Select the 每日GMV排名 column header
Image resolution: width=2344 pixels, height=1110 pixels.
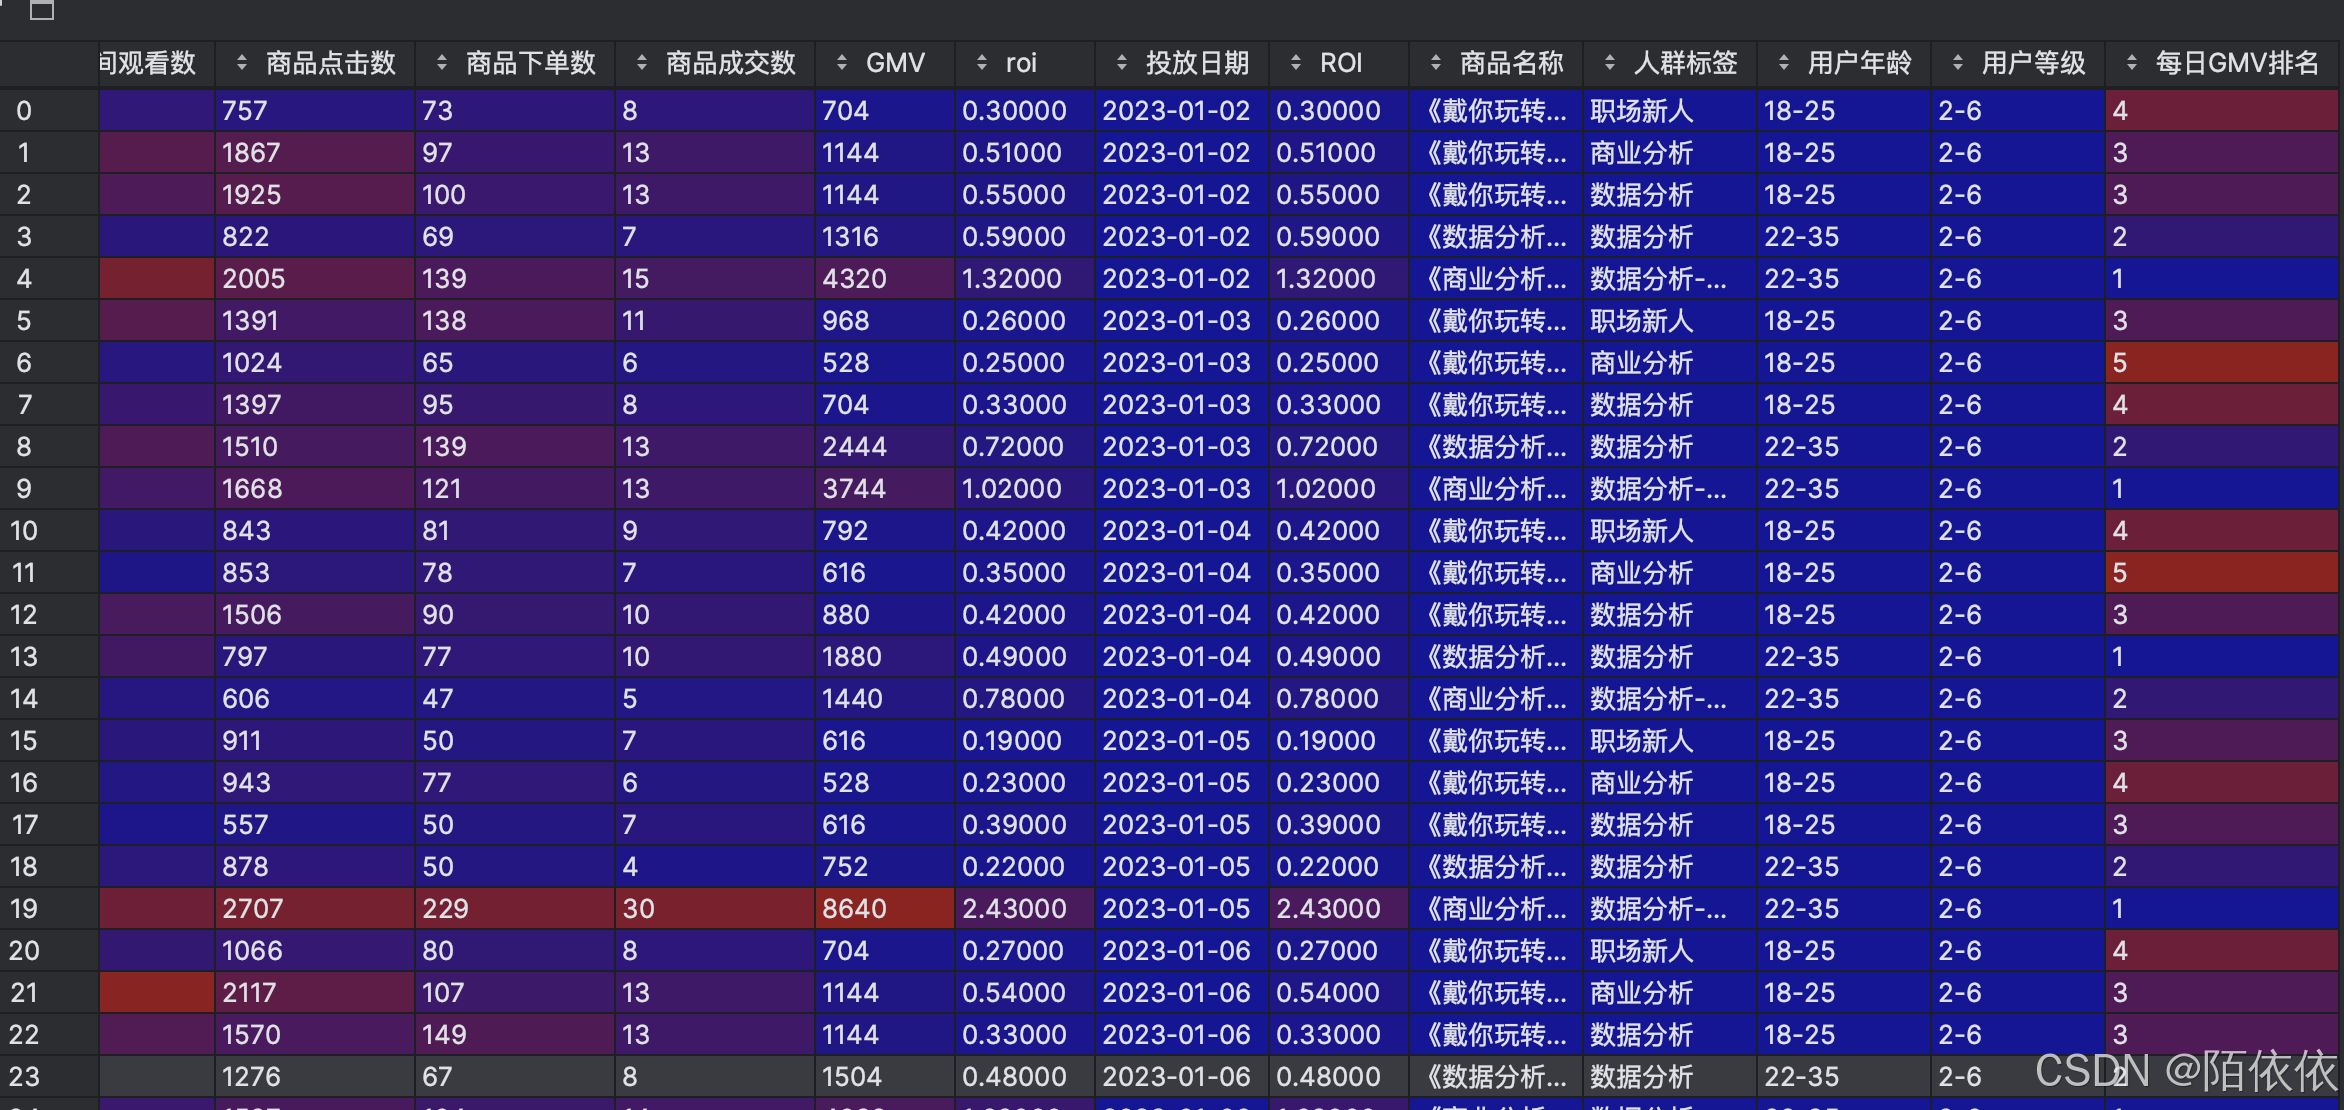click(x=2236, y=63)
